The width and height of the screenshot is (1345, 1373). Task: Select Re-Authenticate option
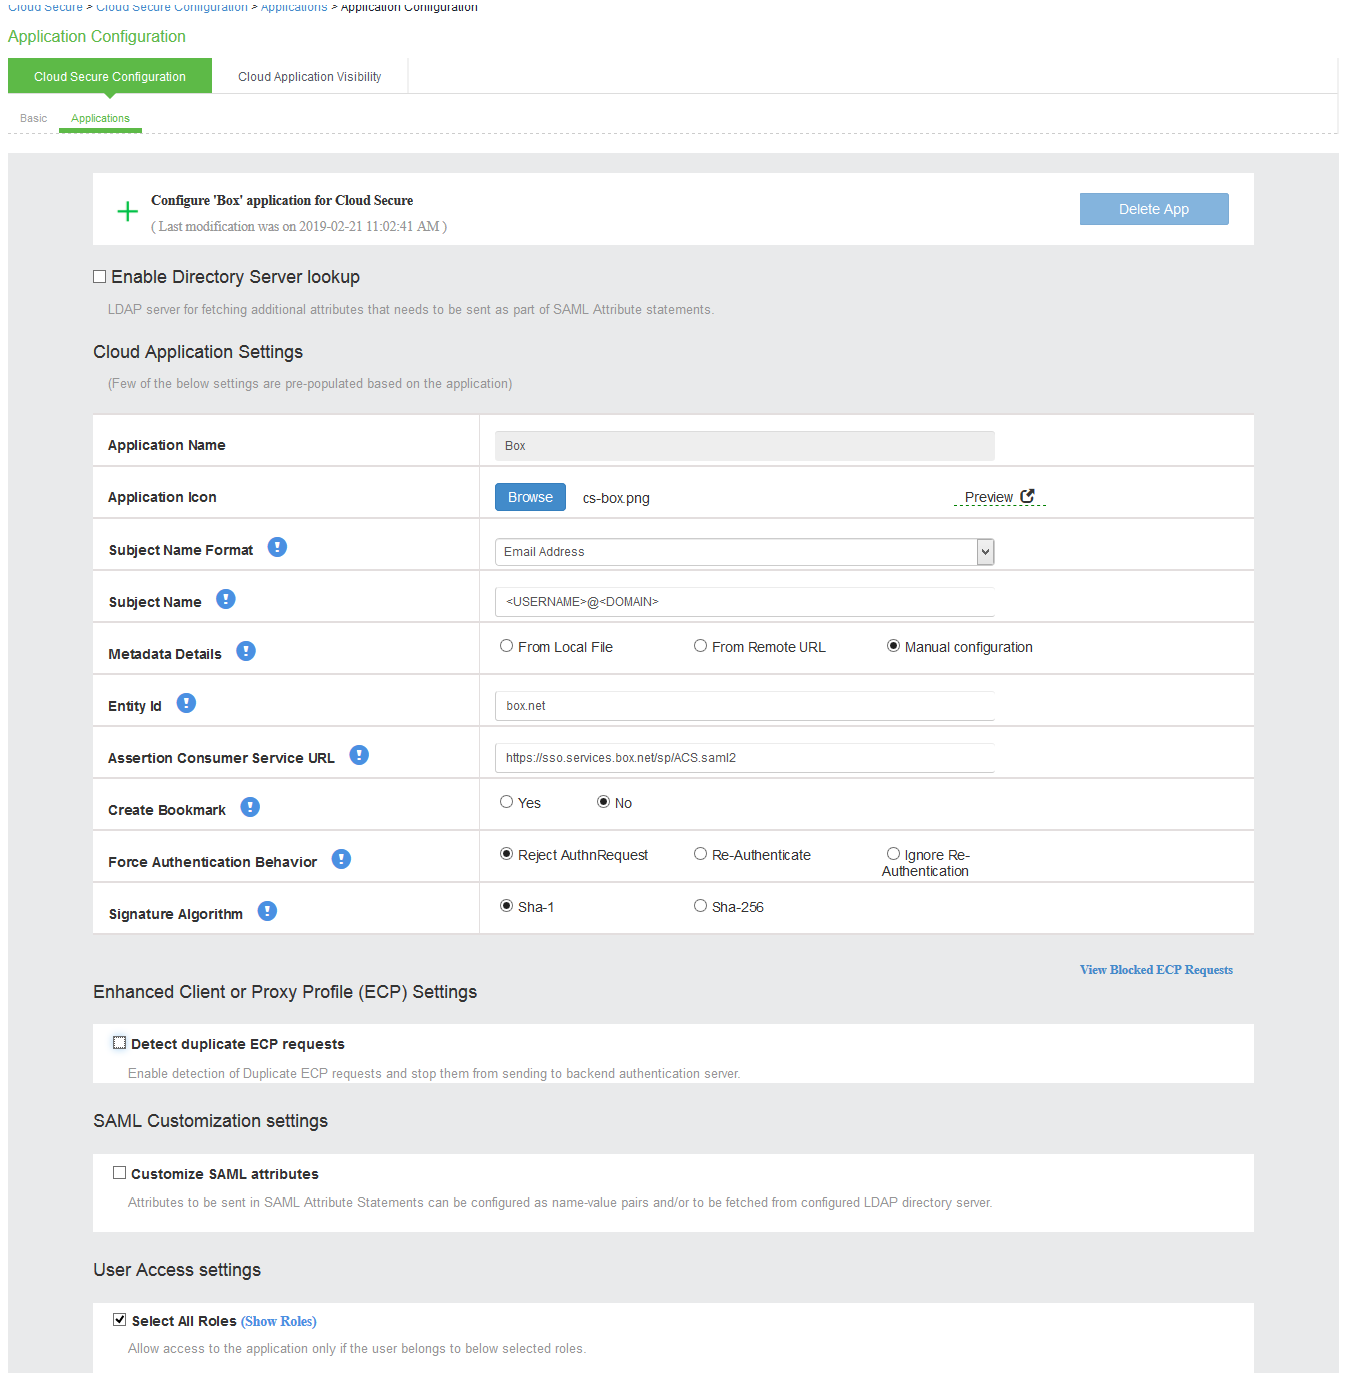[701, 854]
